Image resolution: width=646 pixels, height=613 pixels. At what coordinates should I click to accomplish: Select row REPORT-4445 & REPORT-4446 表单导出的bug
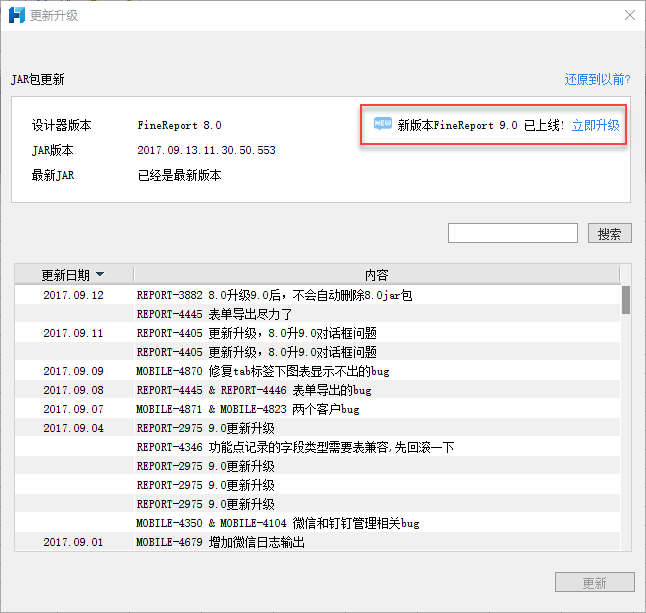click(317, 390)
